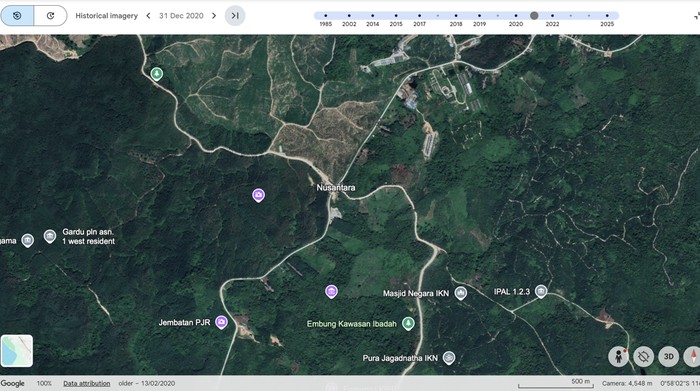Toggle the historical imagery clock button
The height and width of the screenshot is (391, 700).
[x=17, y=16]
